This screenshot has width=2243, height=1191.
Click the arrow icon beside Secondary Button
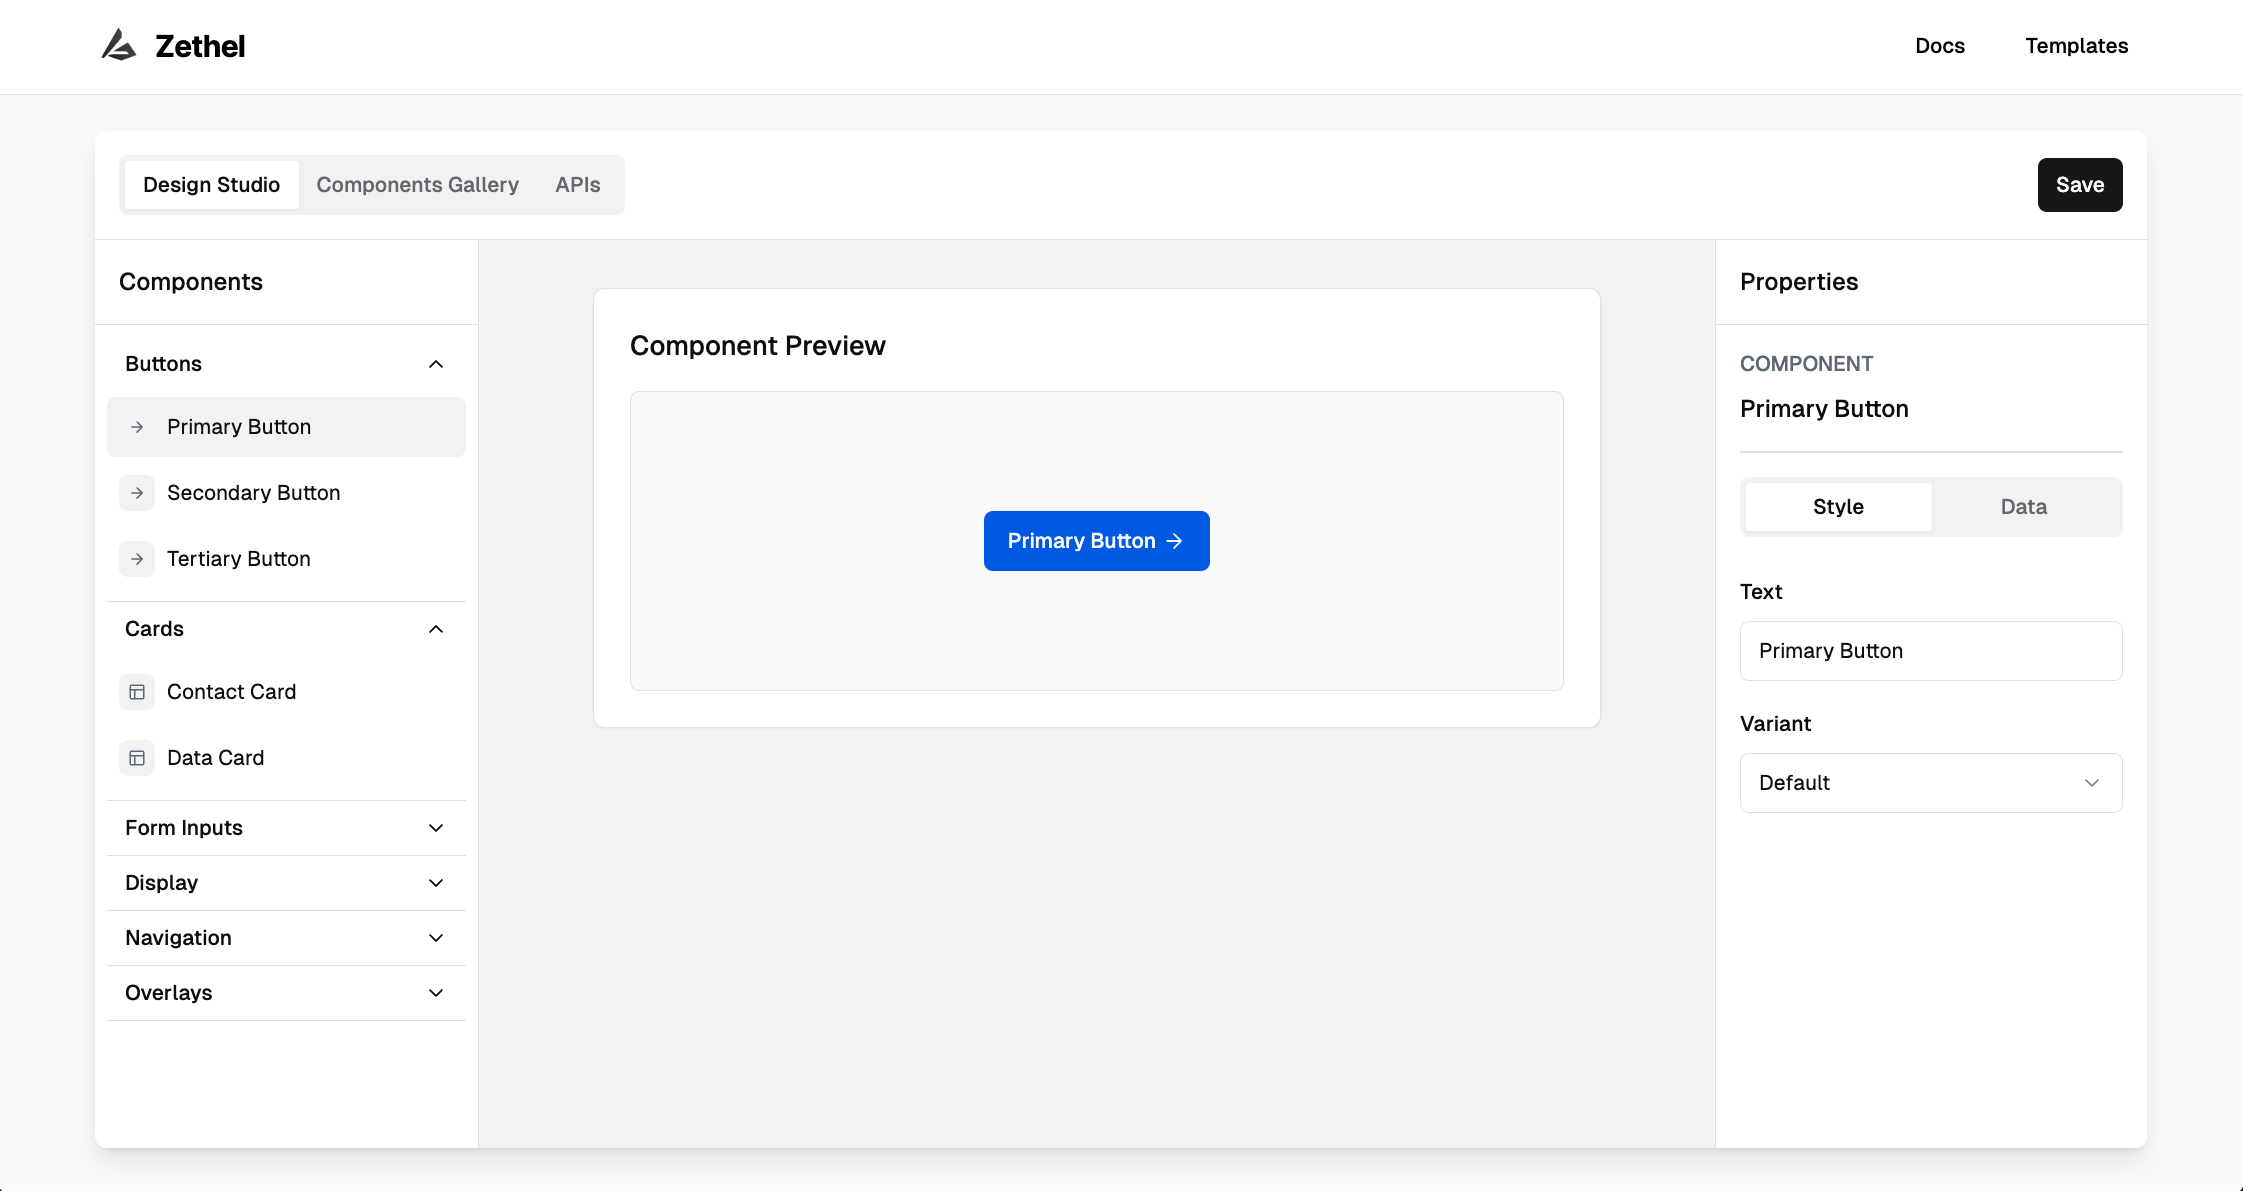137,493
